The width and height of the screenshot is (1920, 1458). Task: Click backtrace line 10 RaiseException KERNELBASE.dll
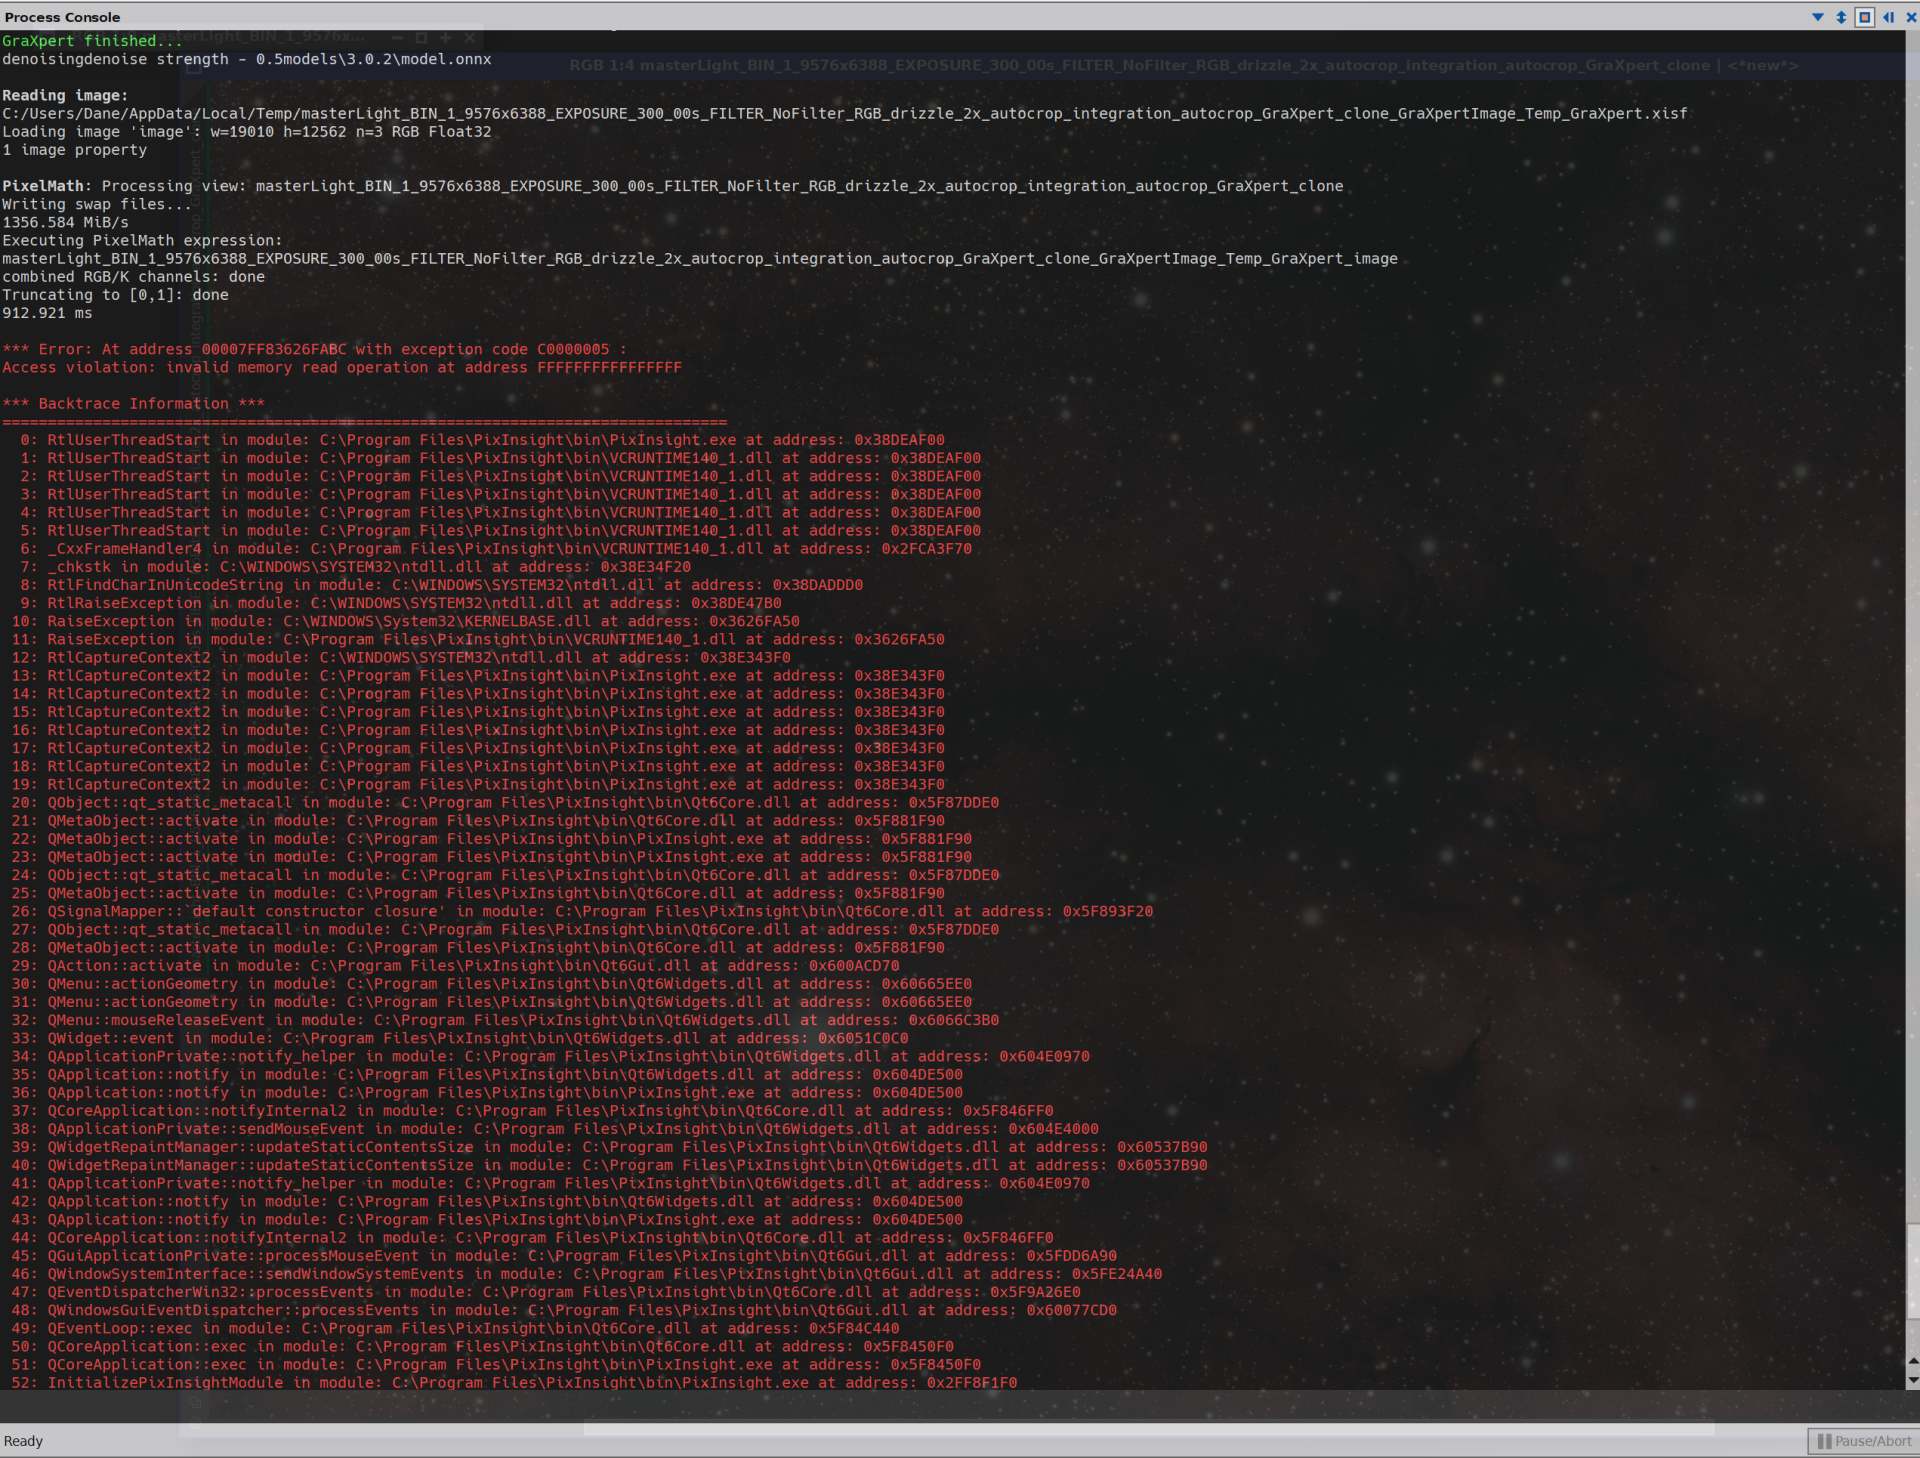click(405, 622)
